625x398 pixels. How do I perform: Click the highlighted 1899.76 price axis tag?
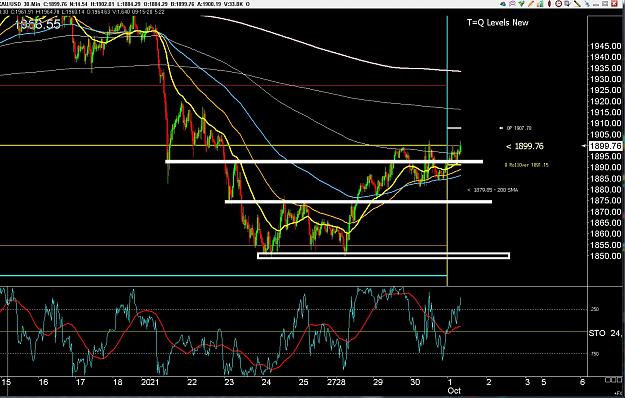[605, 146]
